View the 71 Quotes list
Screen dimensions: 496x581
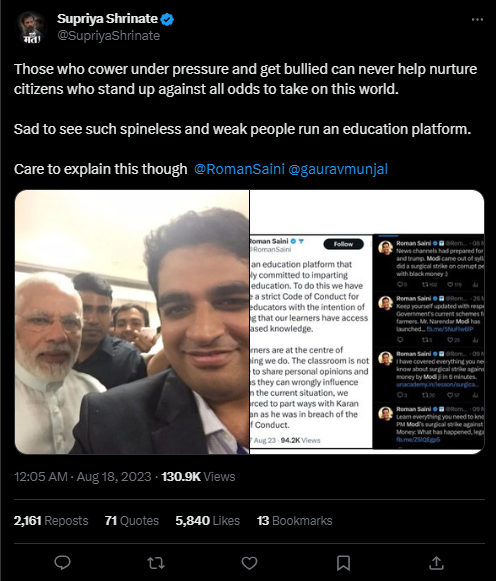tap(132, 521)
